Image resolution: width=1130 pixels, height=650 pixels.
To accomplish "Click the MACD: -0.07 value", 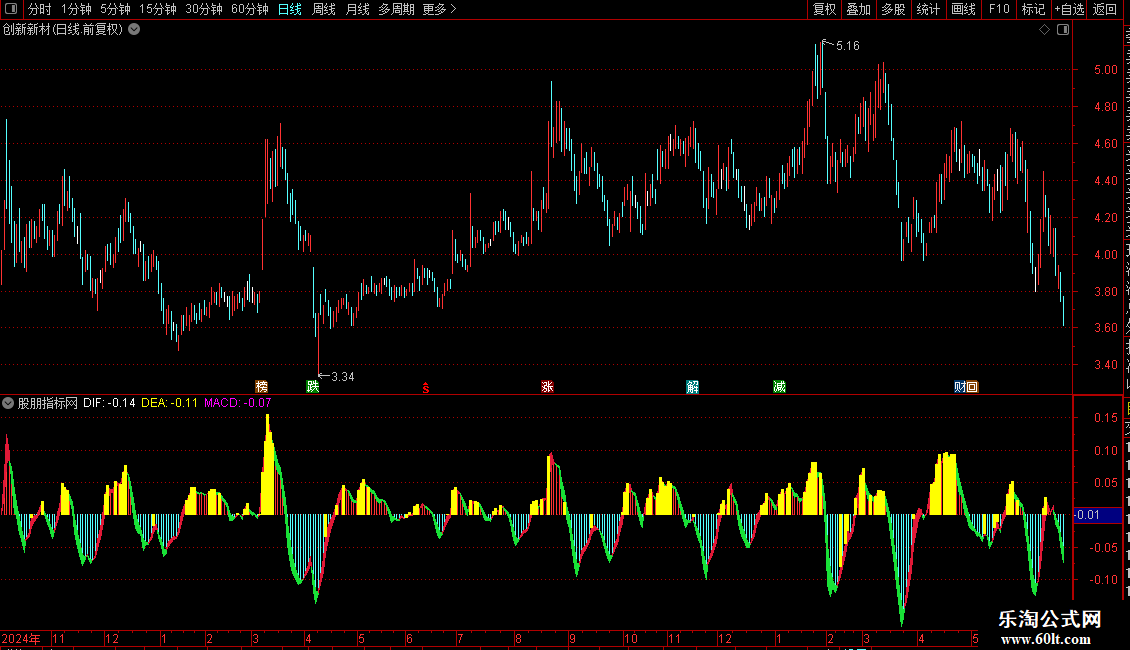I will click(x=238, y=403).
